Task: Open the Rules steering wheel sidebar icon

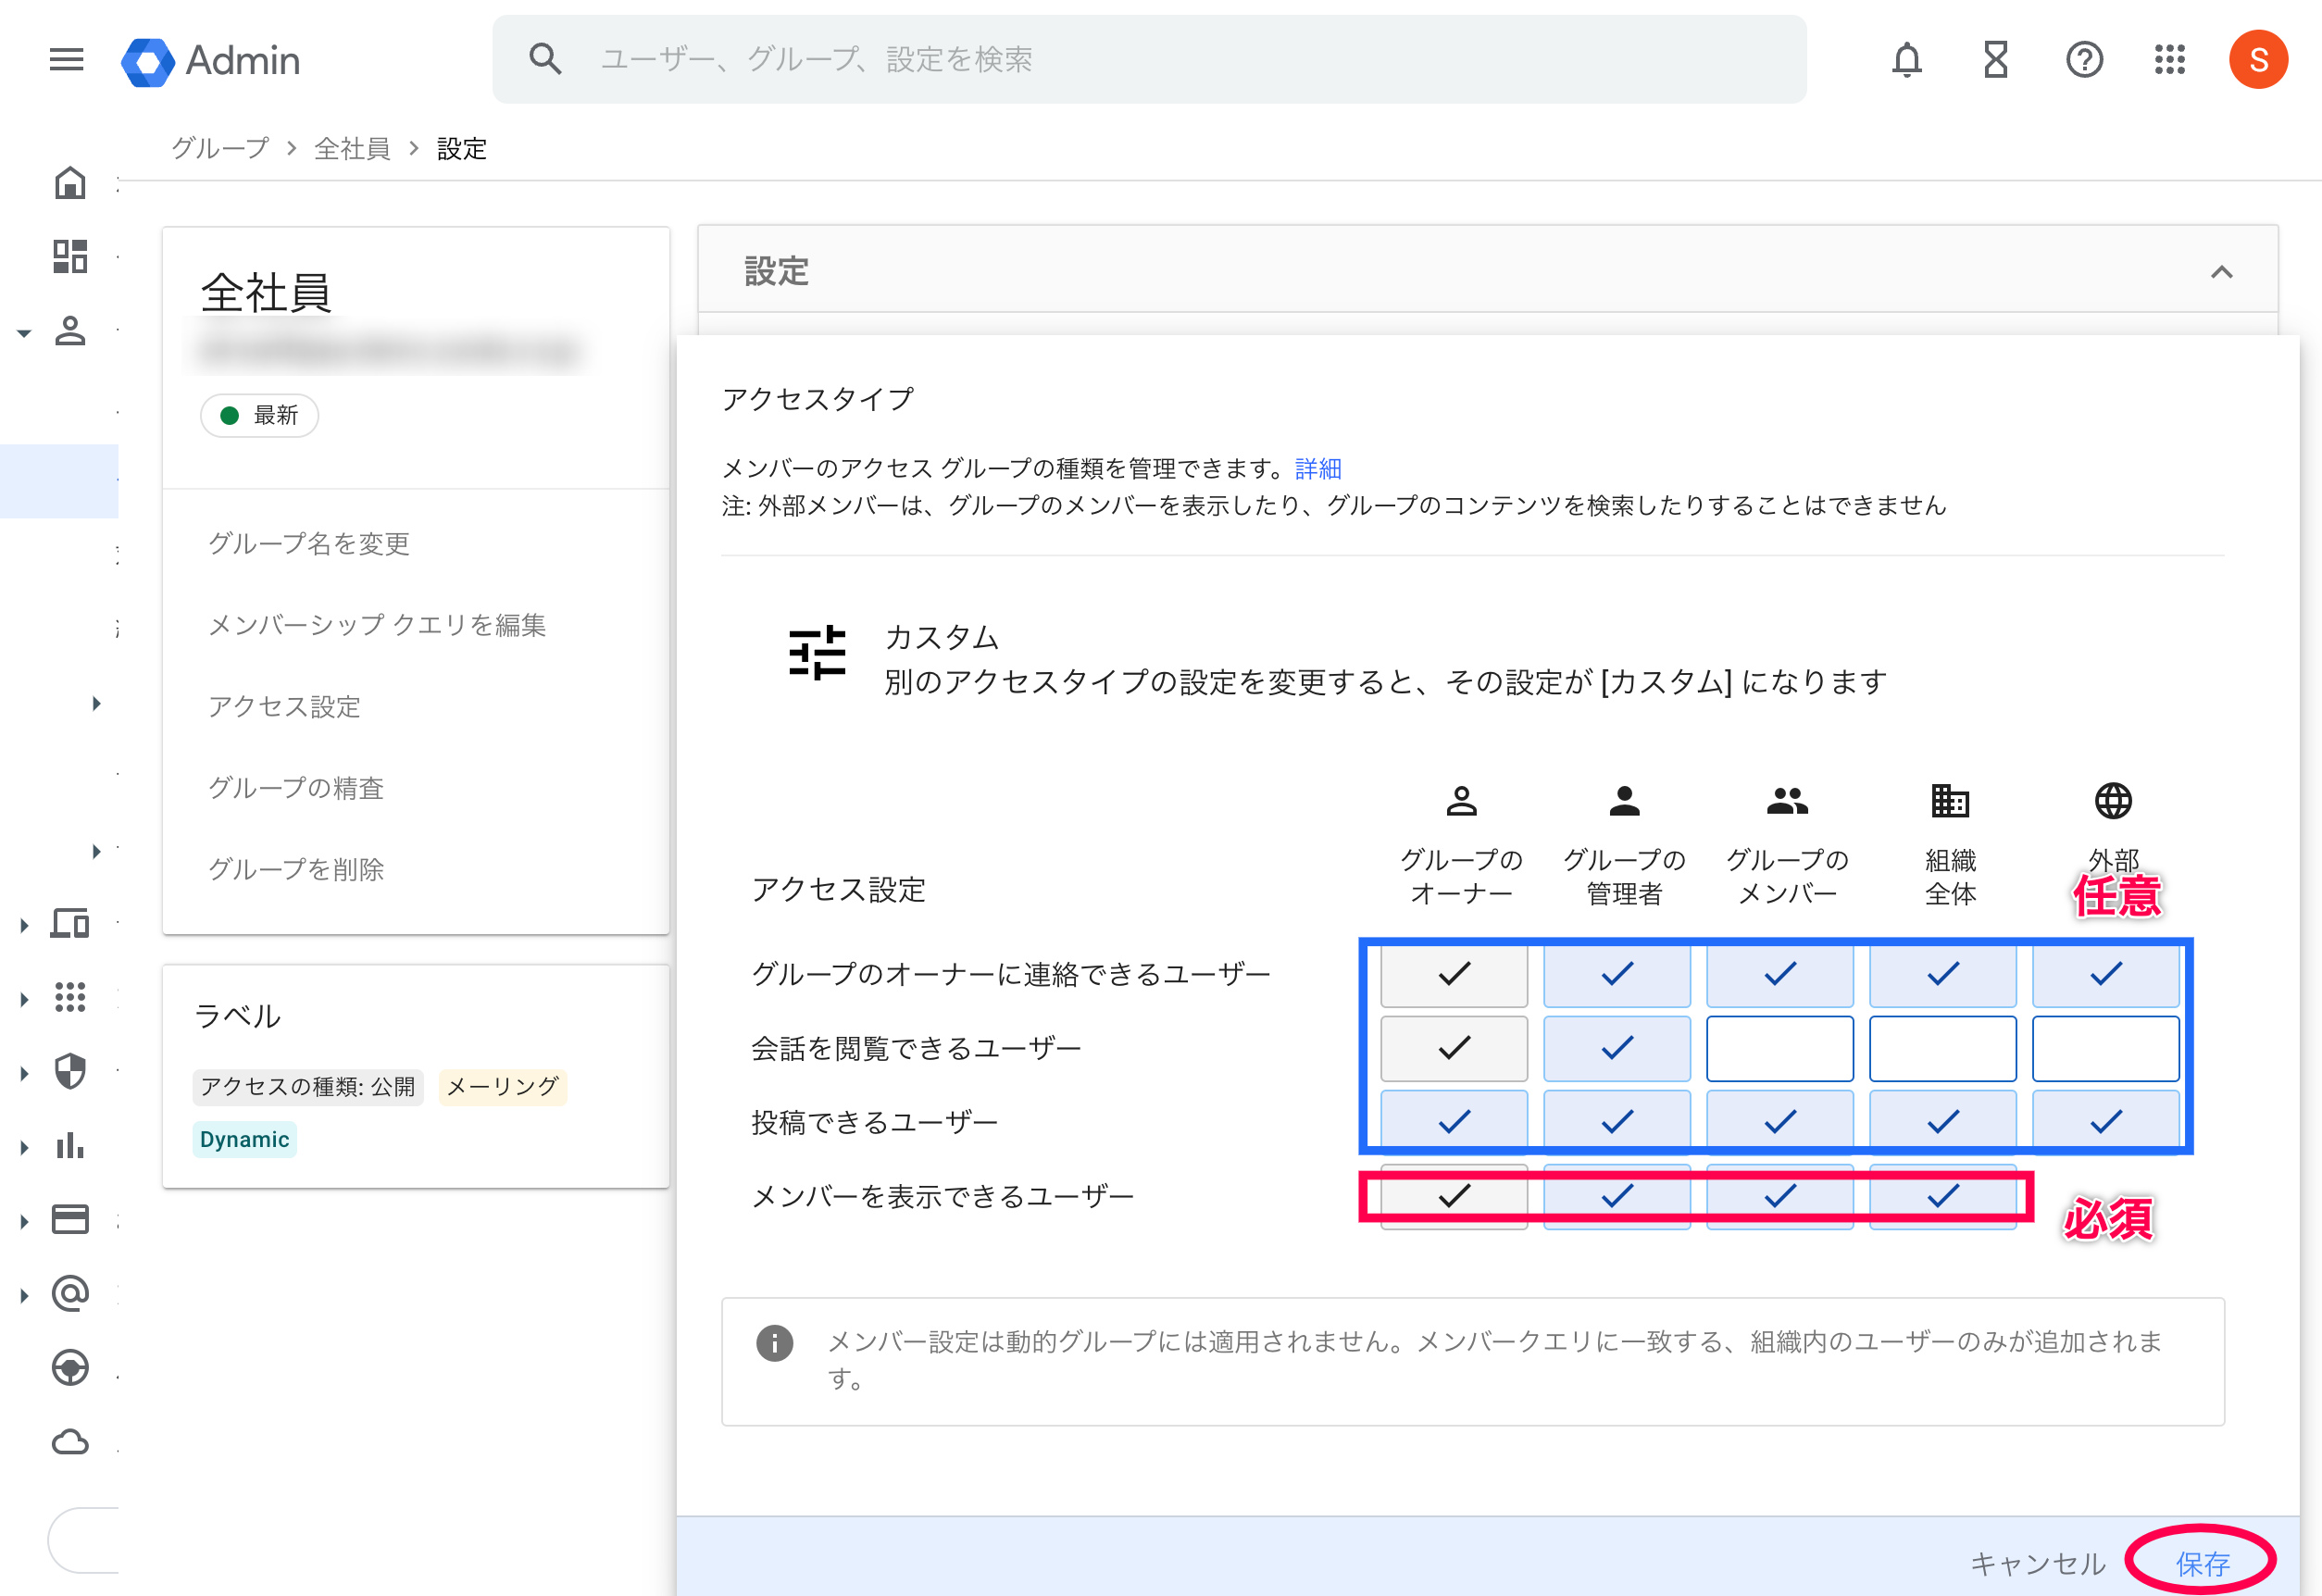Action: tap(70, 1367)
